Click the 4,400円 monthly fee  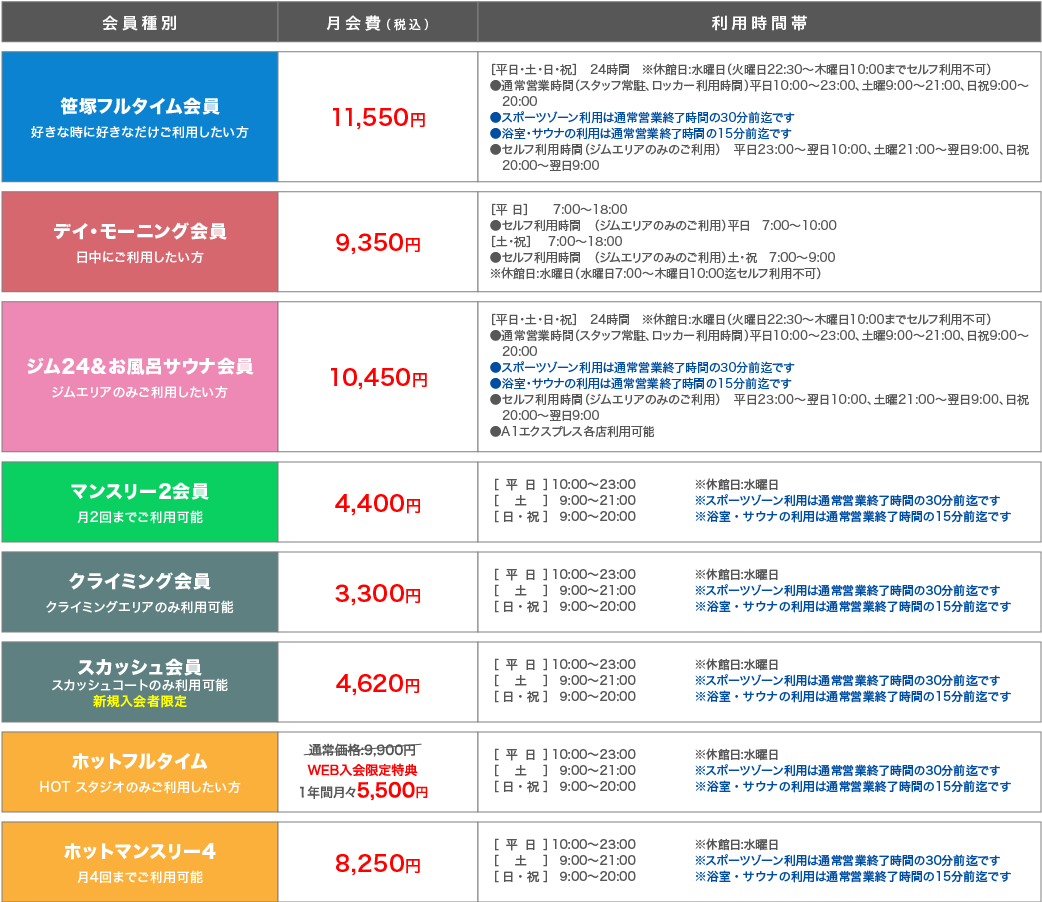377,503
